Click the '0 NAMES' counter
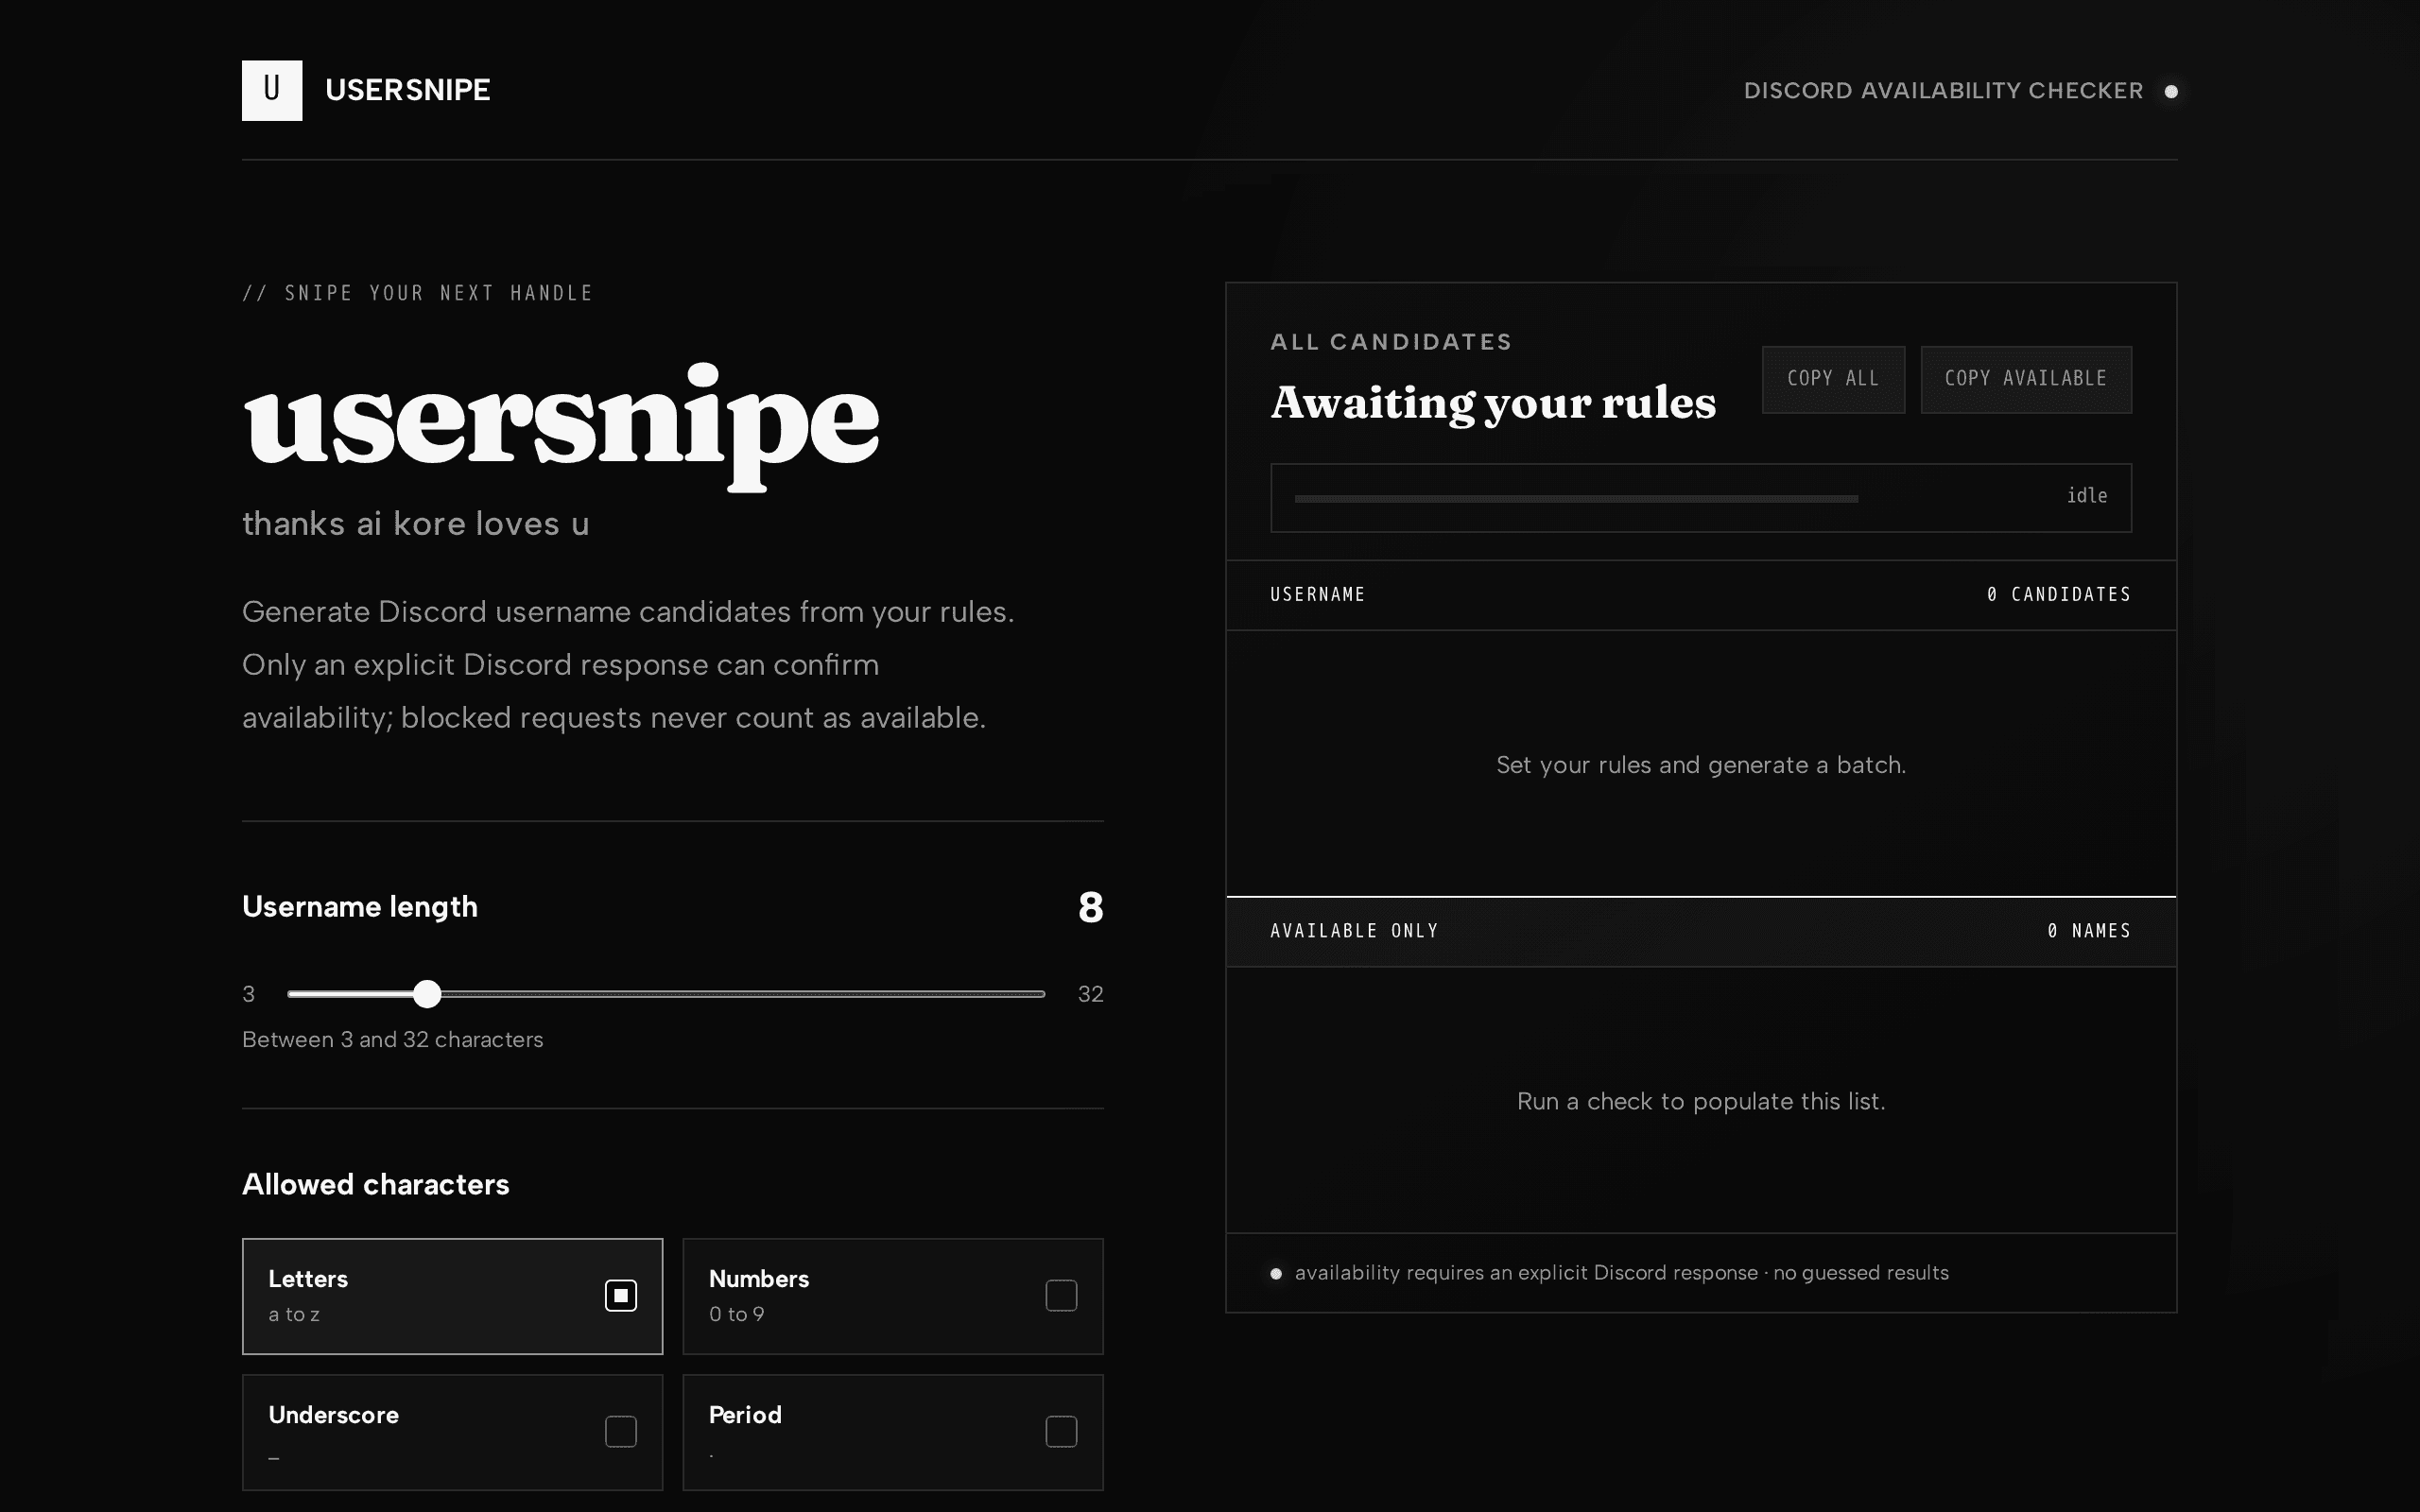2420x1512 pixels. pyautogui.click(x=2089, y=931)
